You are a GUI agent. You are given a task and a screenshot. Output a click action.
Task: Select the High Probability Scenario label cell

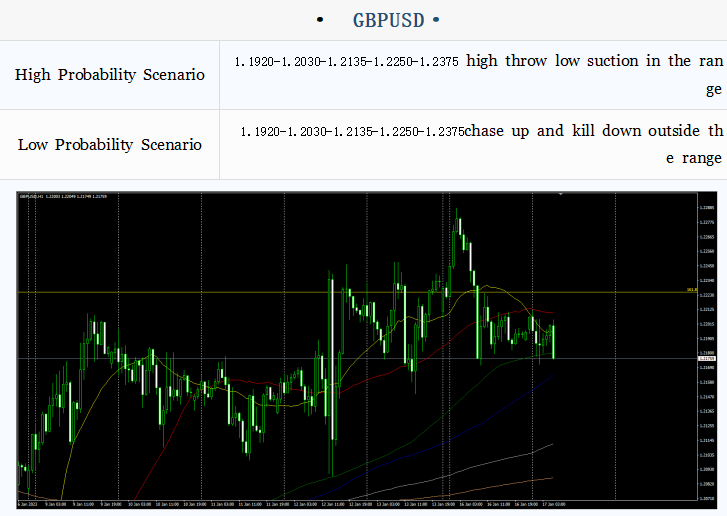click(109, 75)
